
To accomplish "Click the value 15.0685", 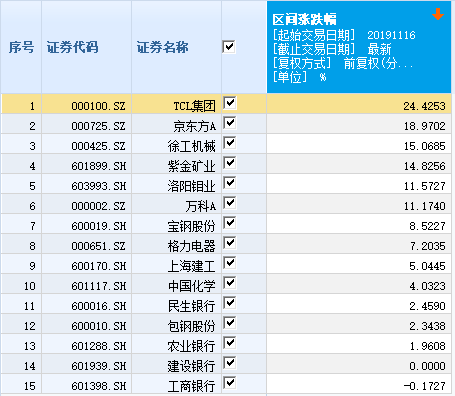I will pos(424,146).
